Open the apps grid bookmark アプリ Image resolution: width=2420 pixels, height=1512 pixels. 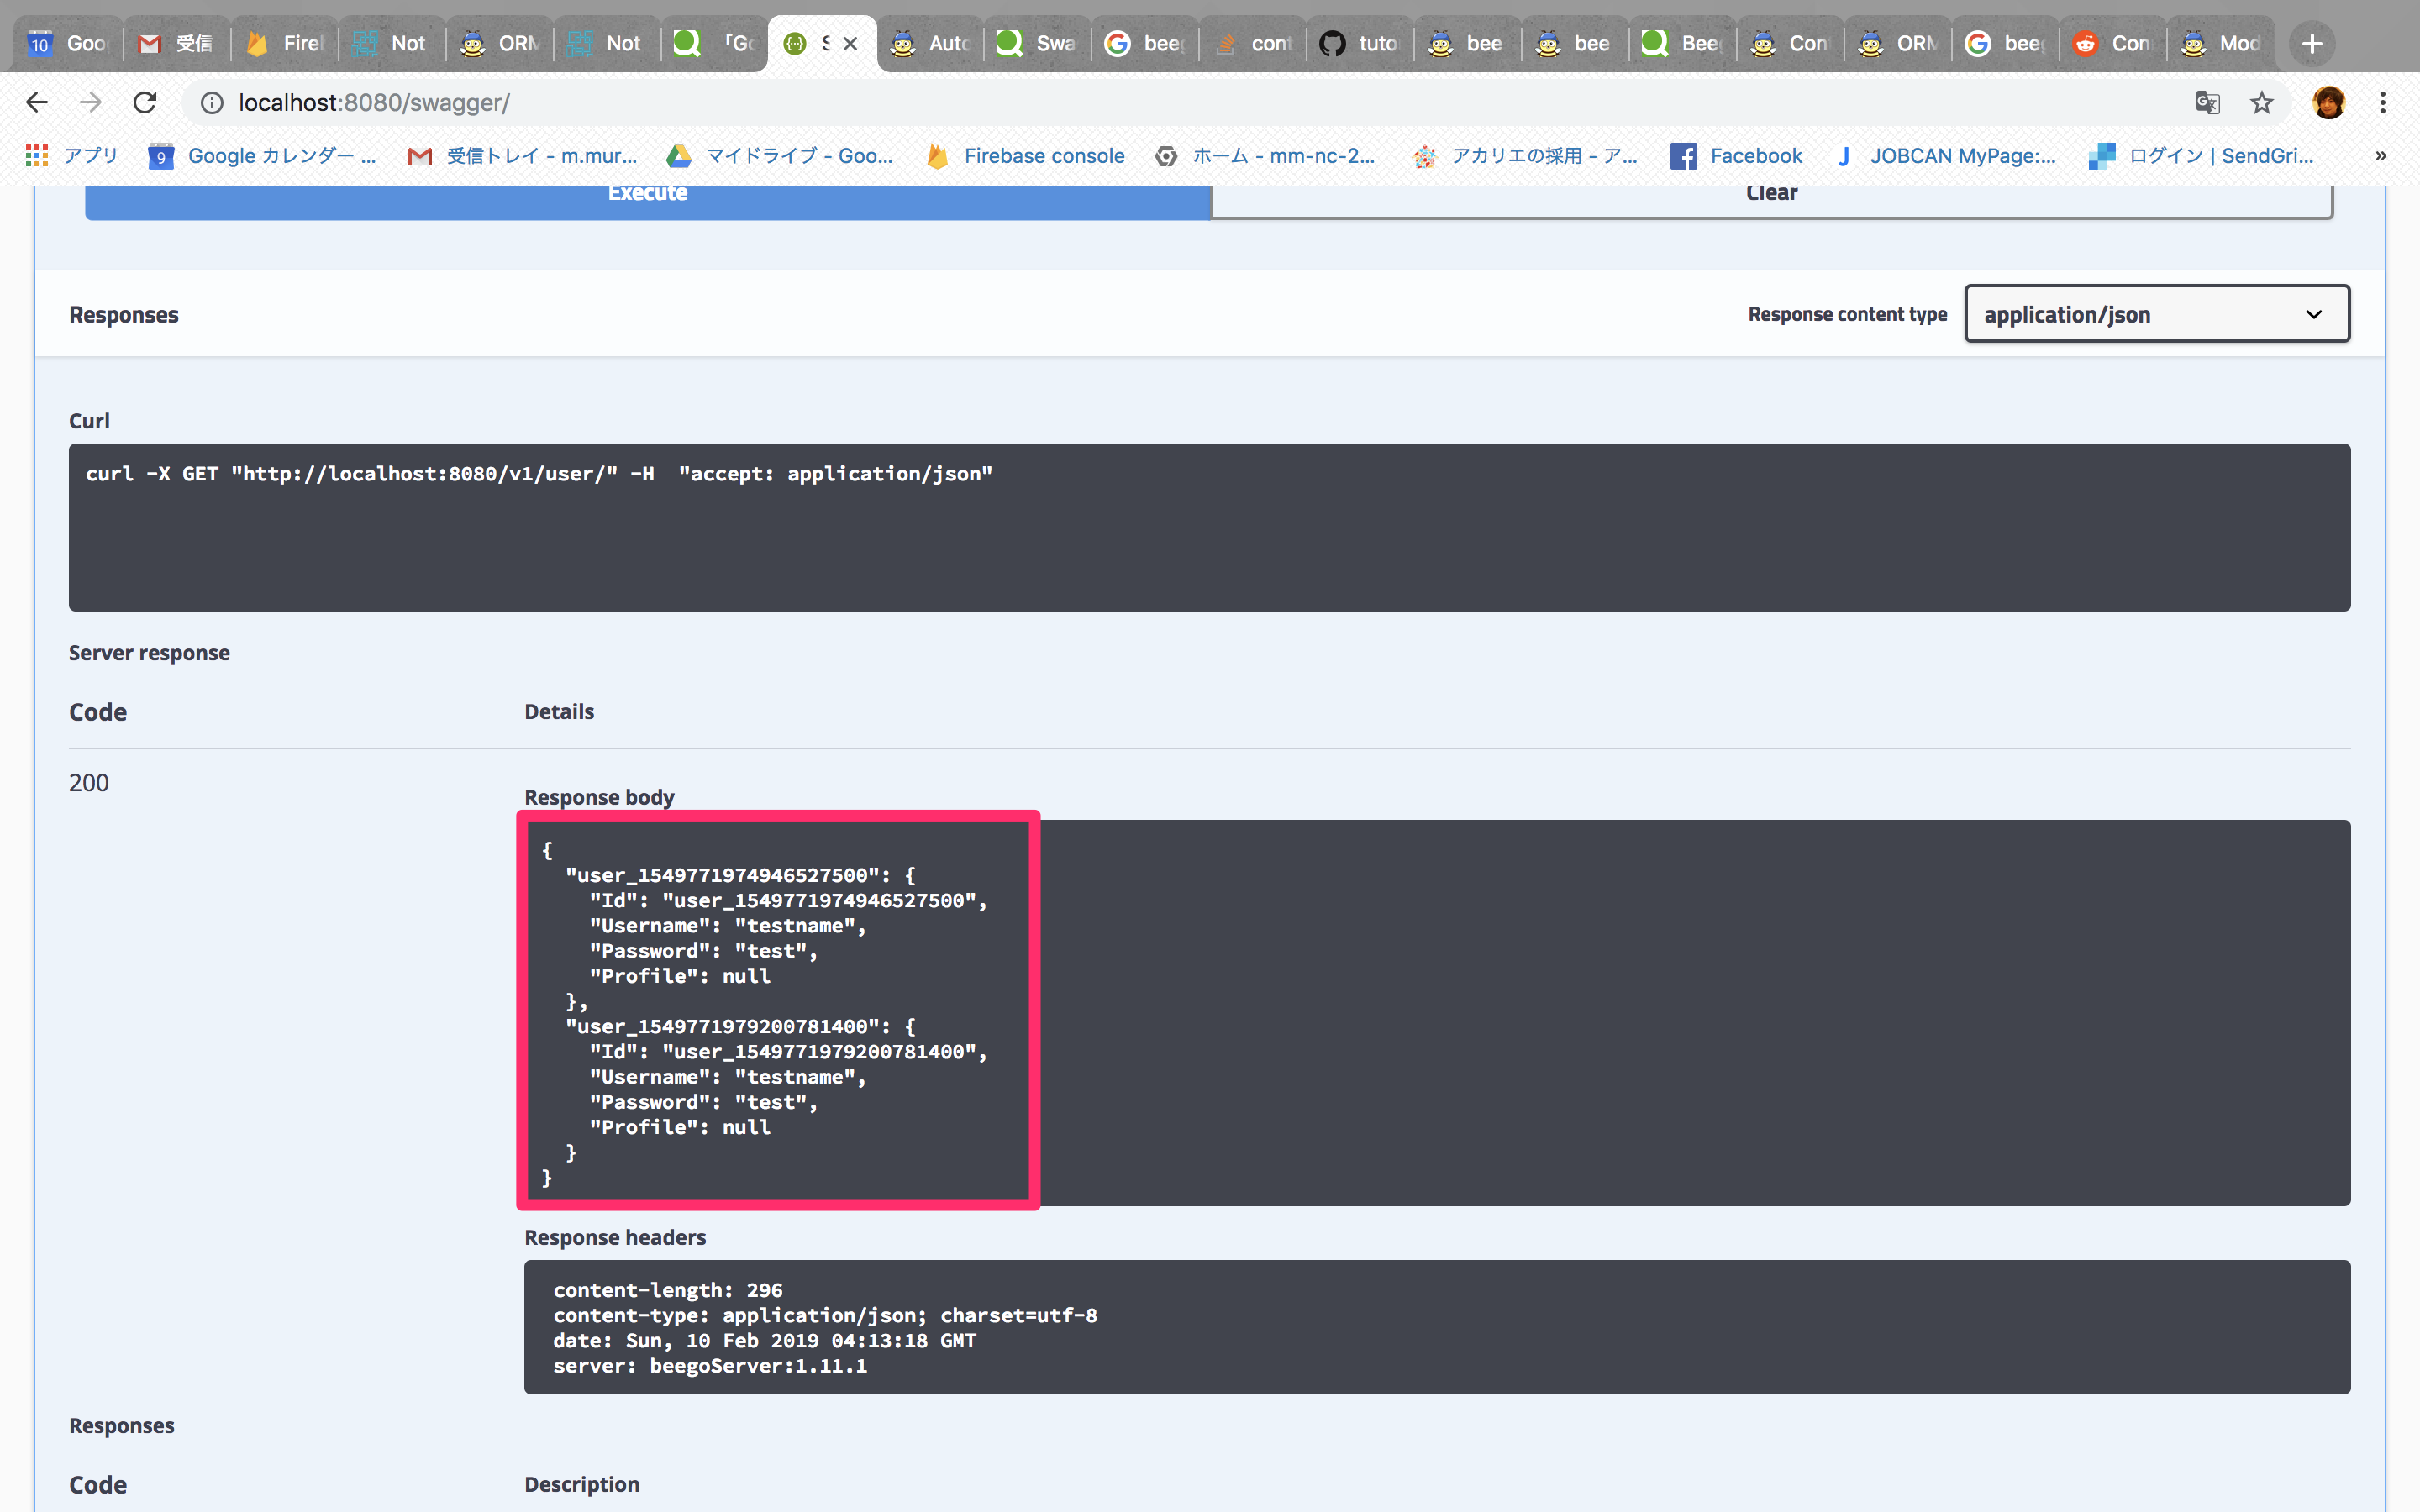pos(72,155)
